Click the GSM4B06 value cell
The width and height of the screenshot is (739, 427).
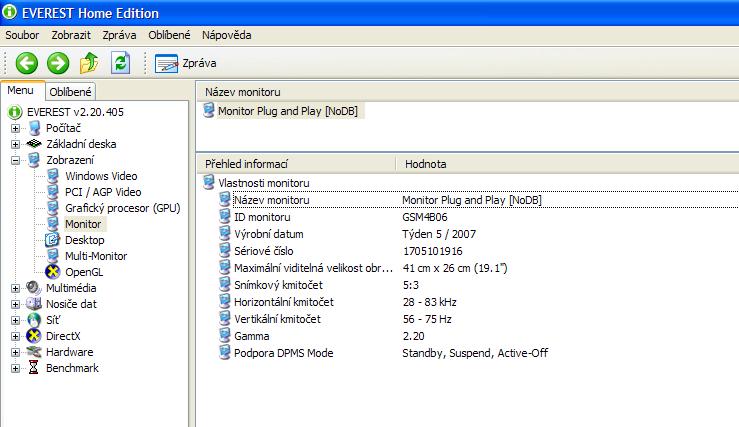(425, 217)
